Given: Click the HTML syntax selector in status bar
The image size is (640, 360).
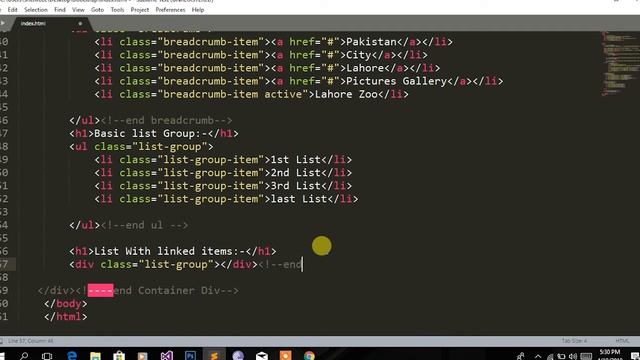Looking at the screenshot, I should click(x=622, y=340).
